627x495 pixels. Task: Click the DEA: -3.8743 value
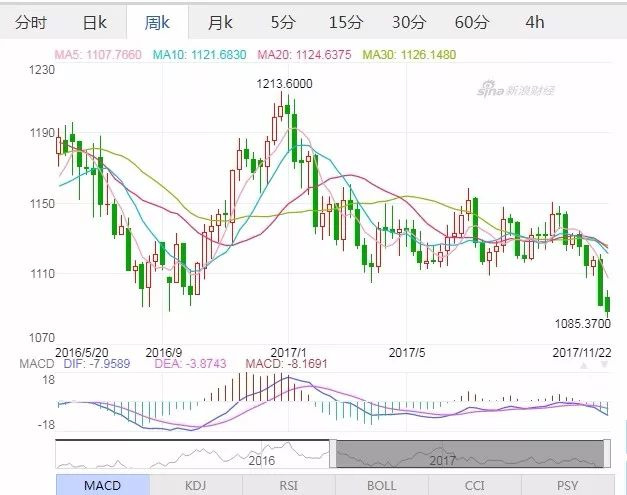tap(190, 363)
